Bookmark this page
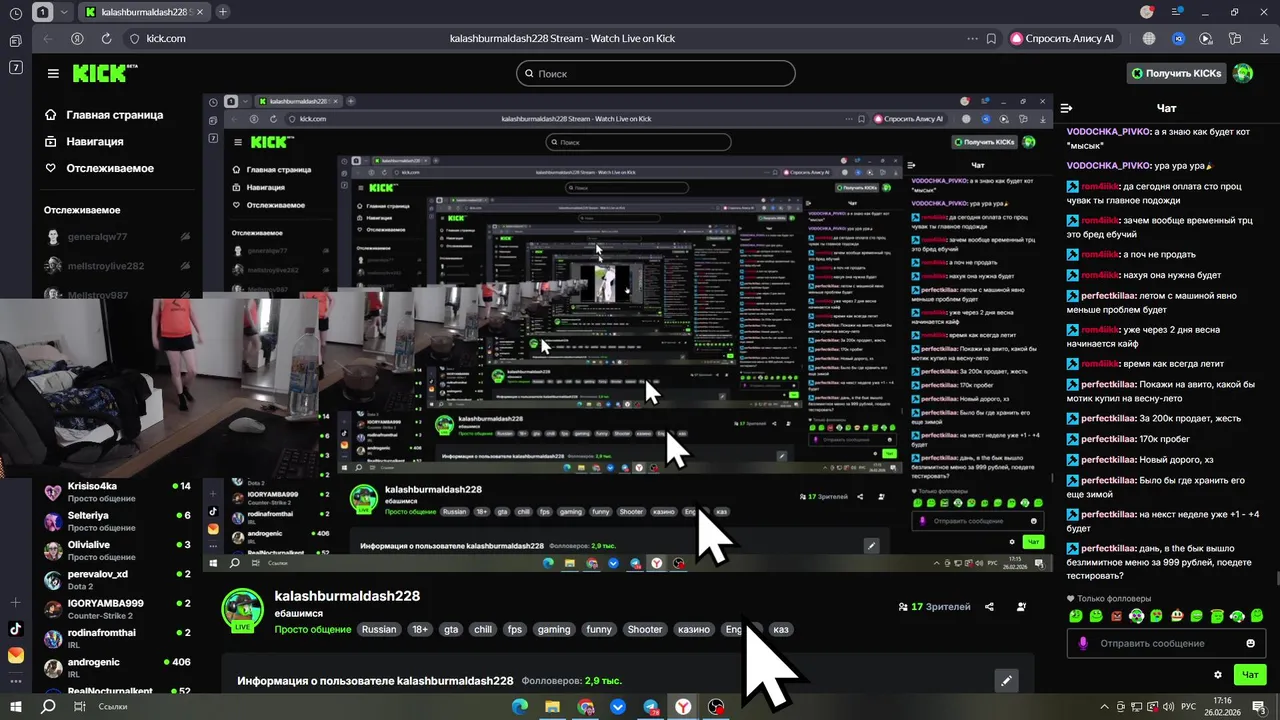The width and height of the screenshot is (1280, 720). pos(991,39)
